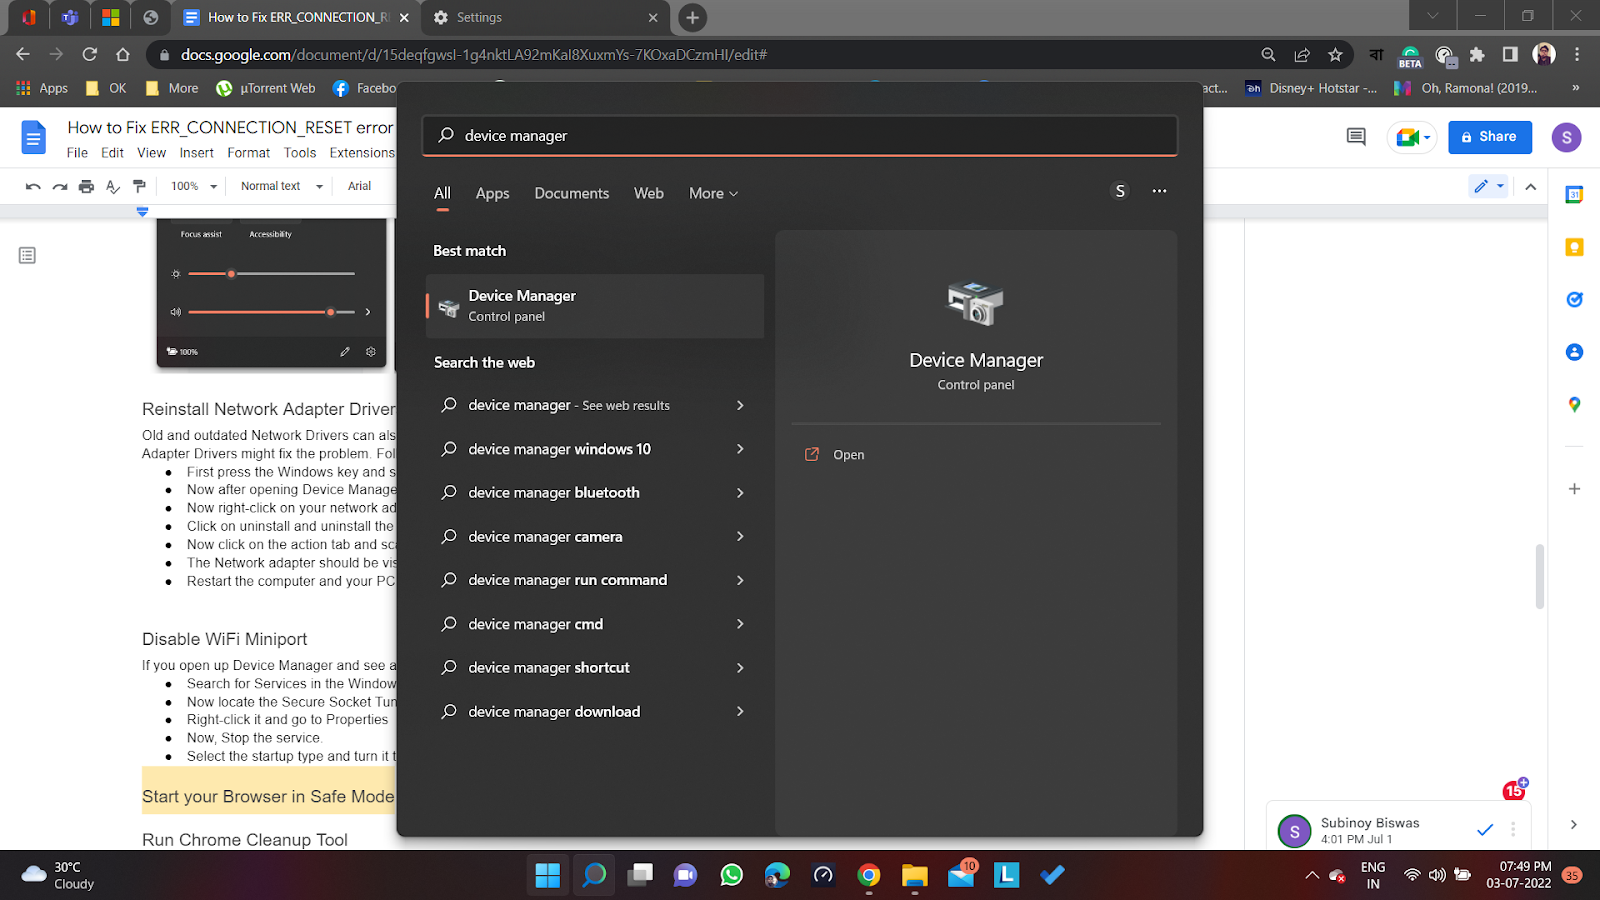Show the document outline icon

tap(27, 256)
